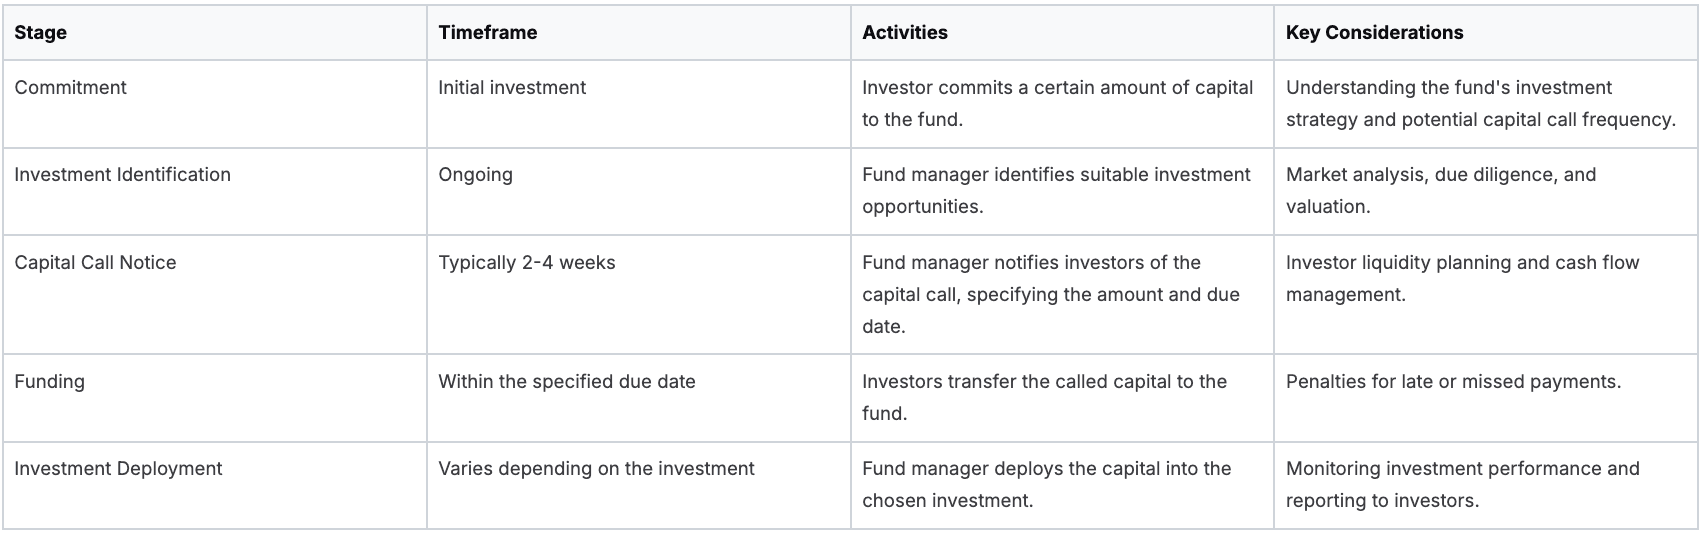Select the Fund manager identifies opportunities text
This screenshot has width=1704, height=534.
[1056, 190]
